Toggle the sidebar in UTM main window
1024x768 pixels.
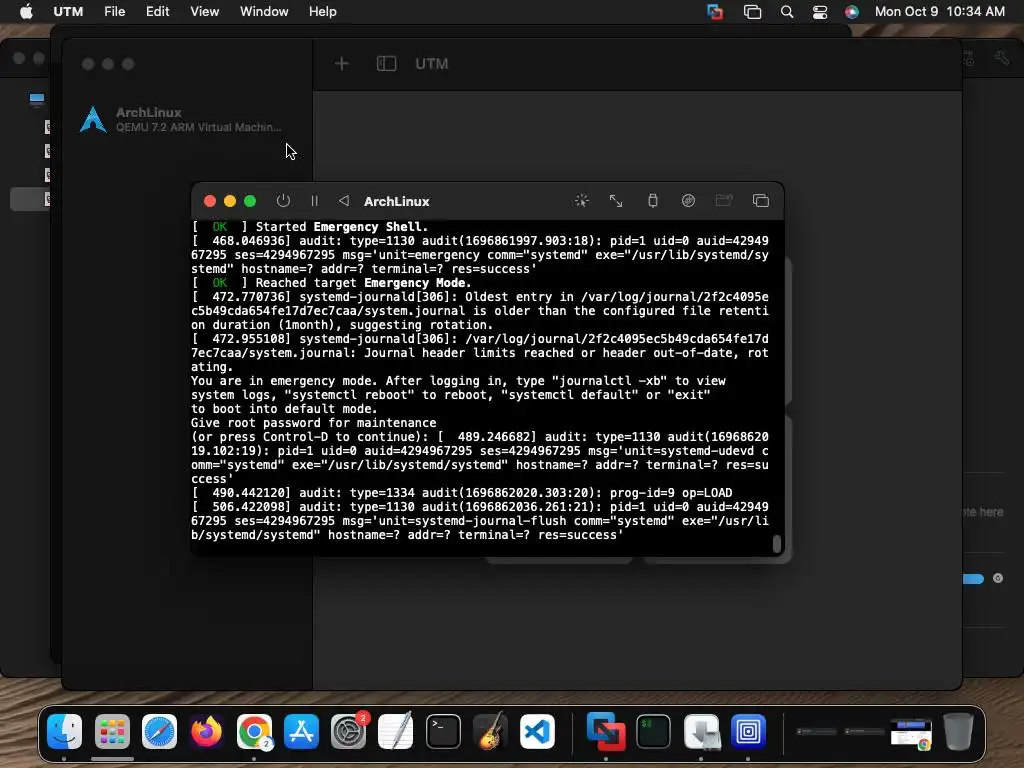pyautogui.click(x=387, y=63)
